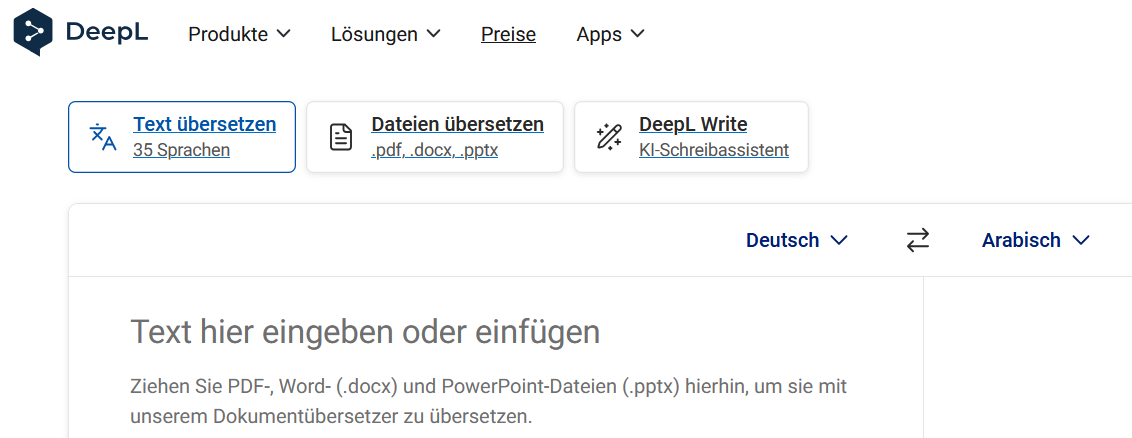Click the document file icon
Viewport: 1132px width, 438px height.
(341, 137)
